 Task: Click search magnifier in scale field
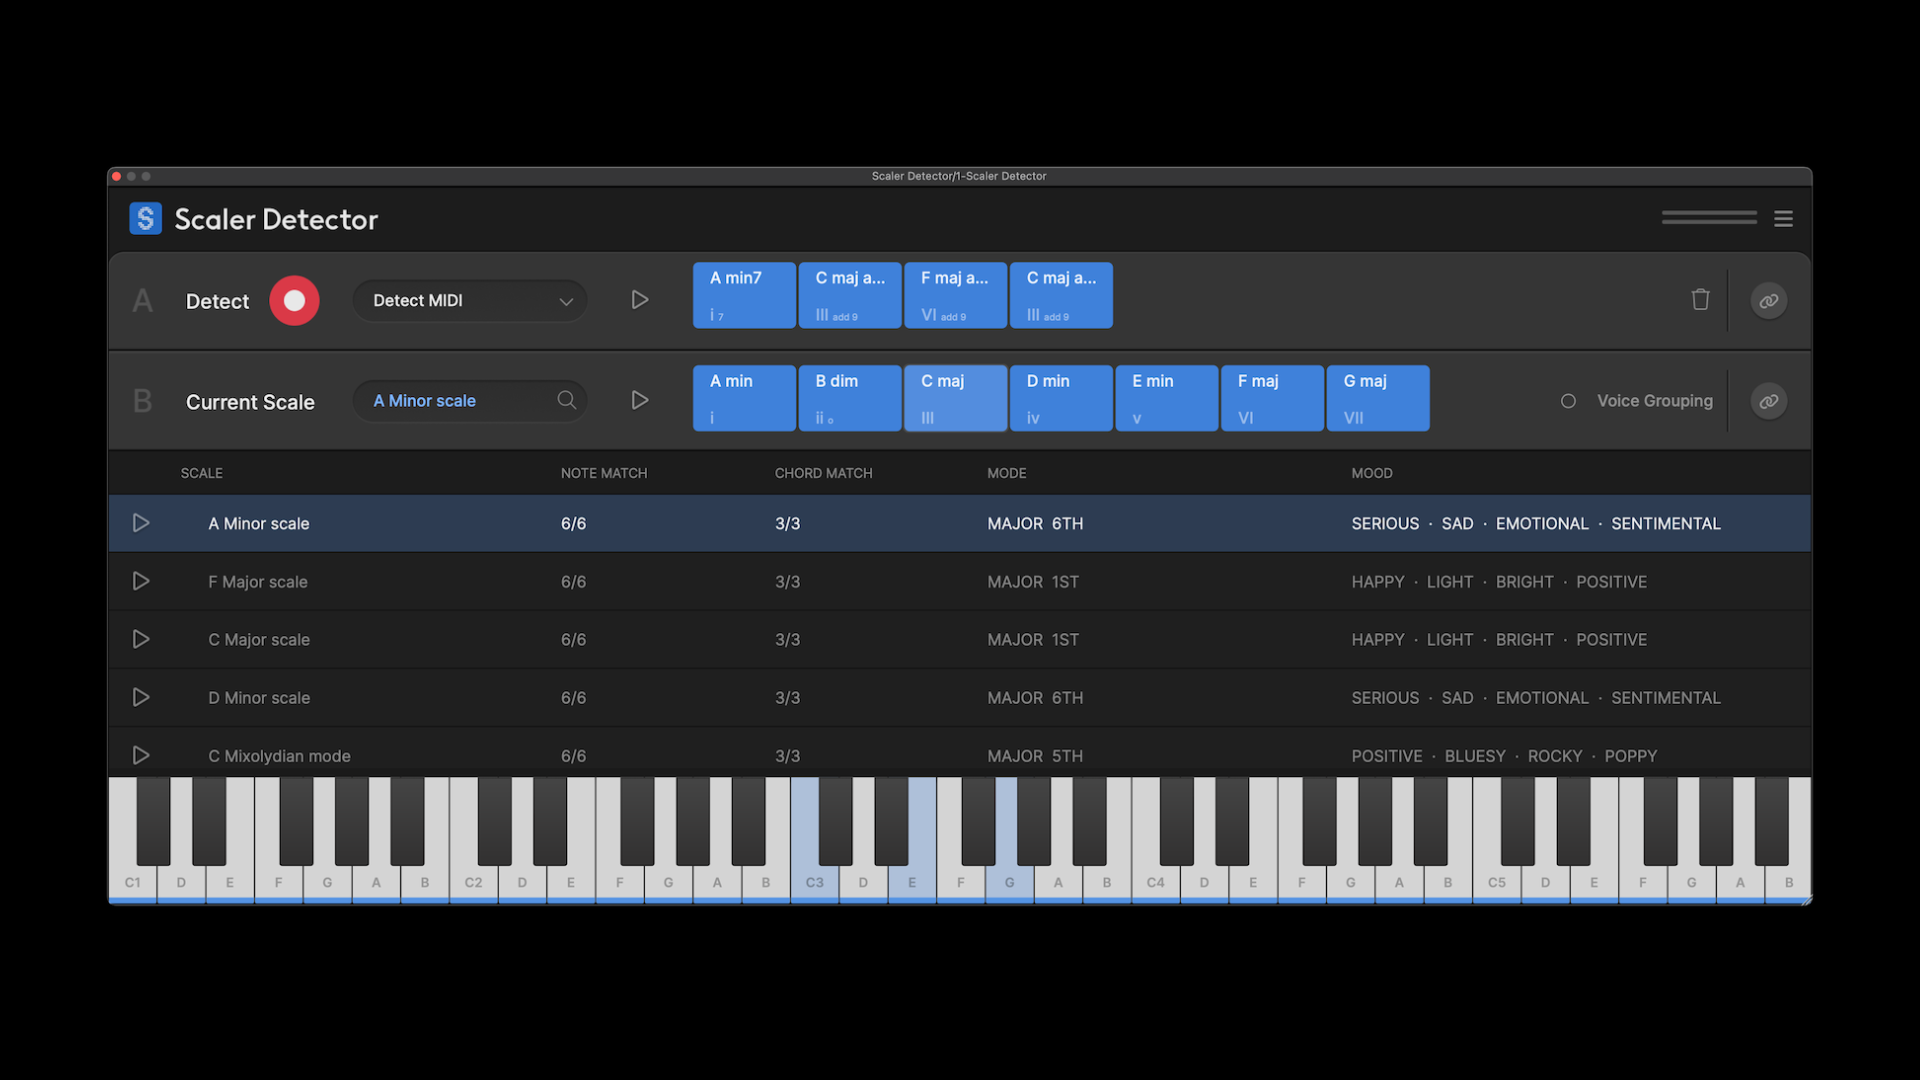pos(567,400)
